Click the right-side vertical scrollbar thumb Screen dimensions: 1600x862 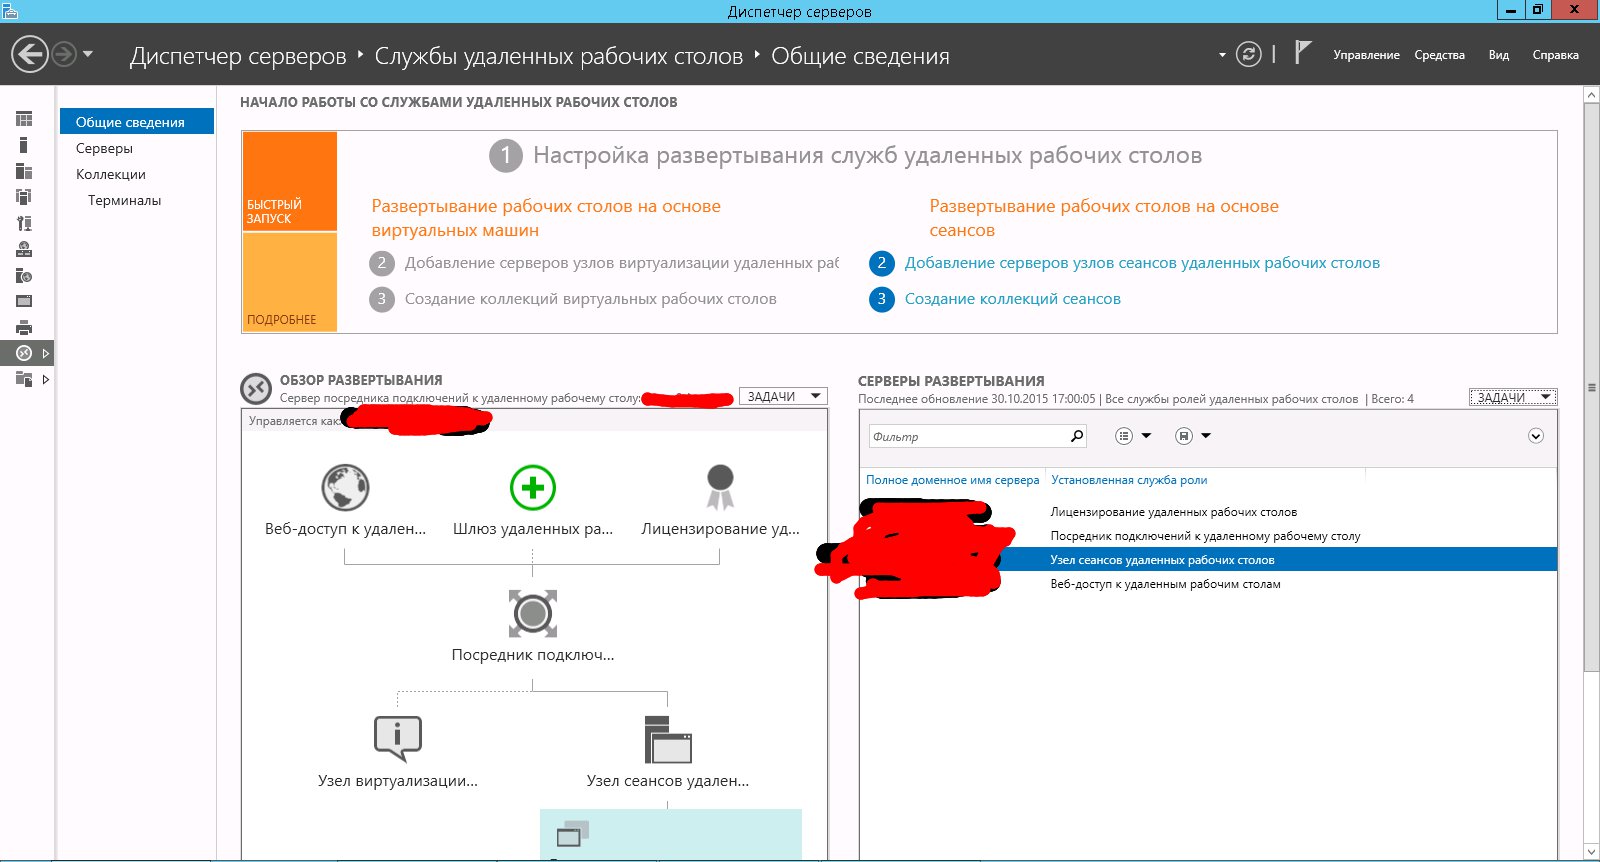tap(1591, 387)
